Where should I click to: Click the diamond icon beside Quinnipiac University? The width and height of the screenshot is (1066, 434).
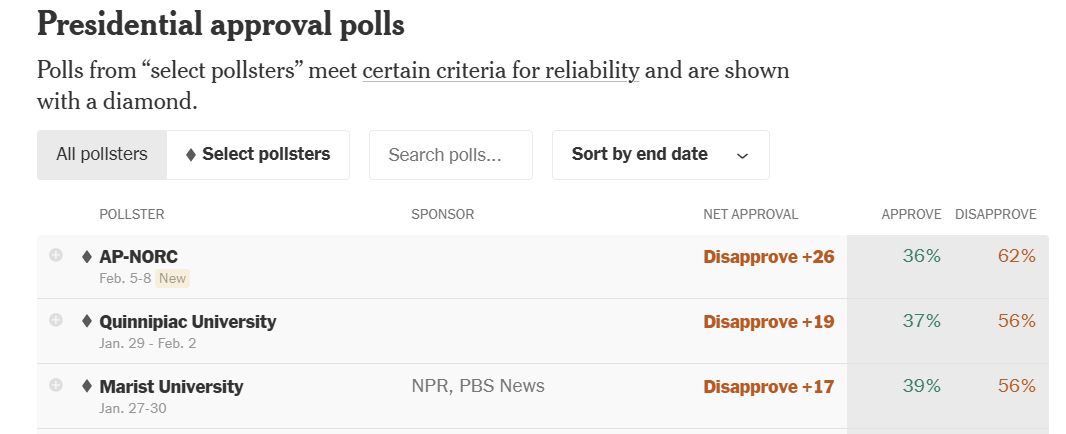coord(87,322)
